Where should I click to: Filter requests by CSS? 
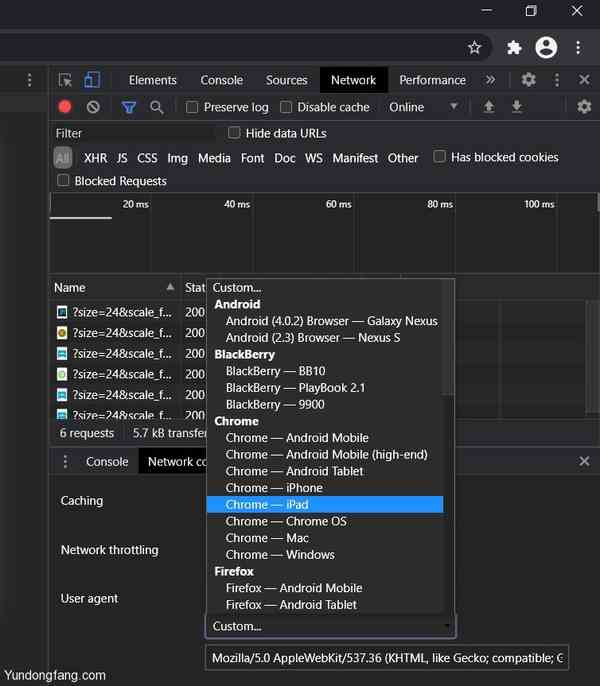(x=147, y=158)
